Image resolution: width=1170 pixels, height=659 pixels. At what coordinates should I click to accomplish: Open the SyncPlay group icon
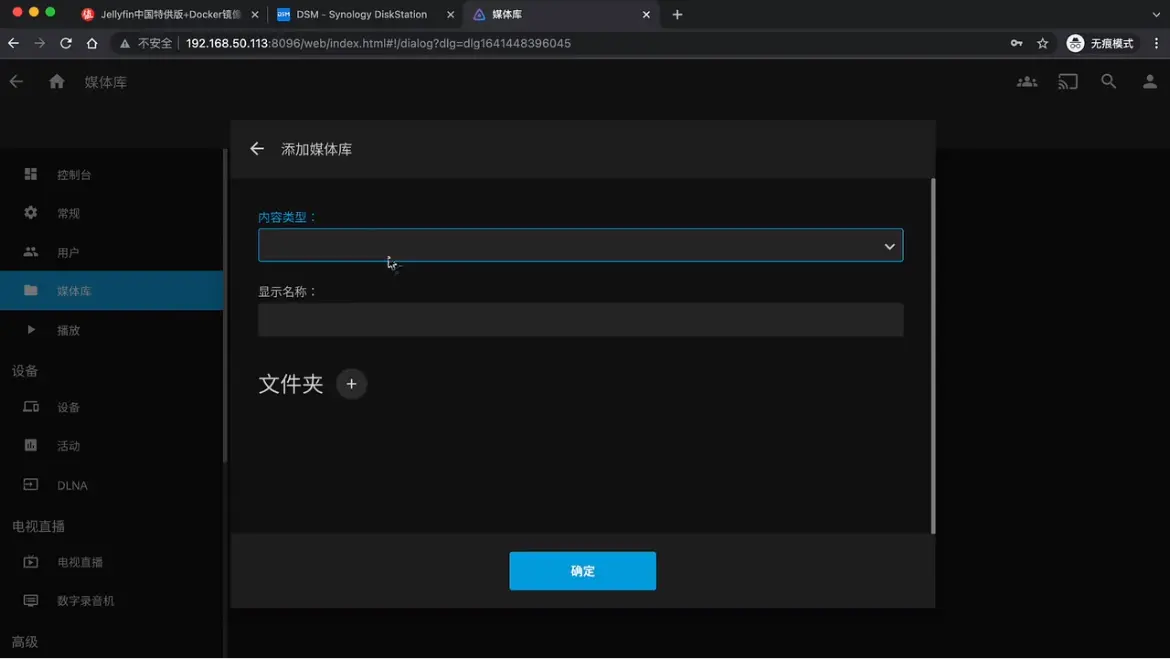pos(1027,82)
